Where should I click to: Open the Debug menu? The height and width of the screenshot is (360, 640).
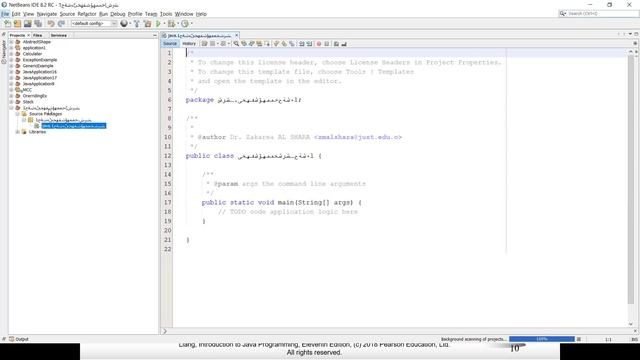coord(118,14)
